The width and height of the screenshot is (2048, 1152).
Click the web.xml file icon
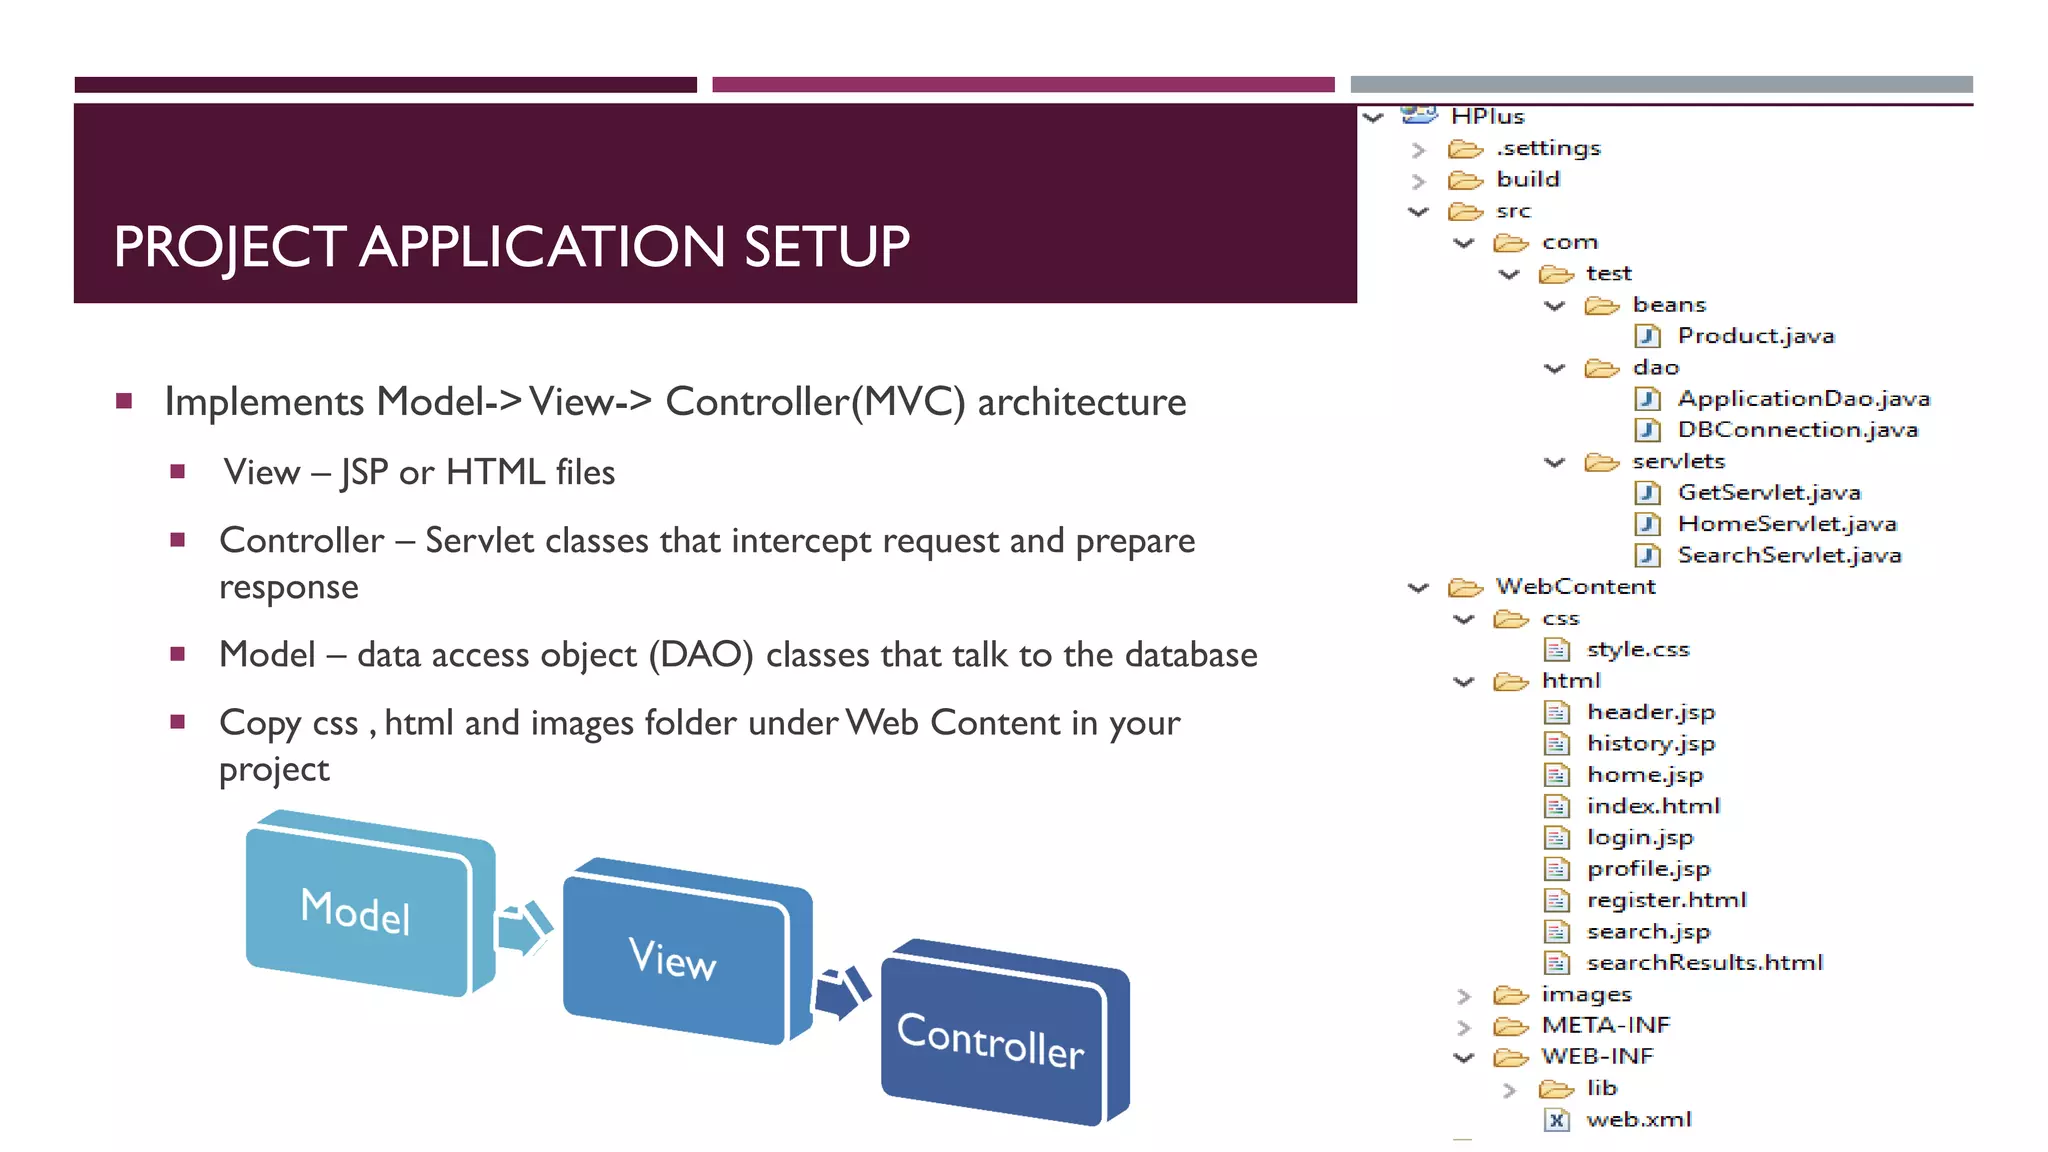coord(1556,1120)
